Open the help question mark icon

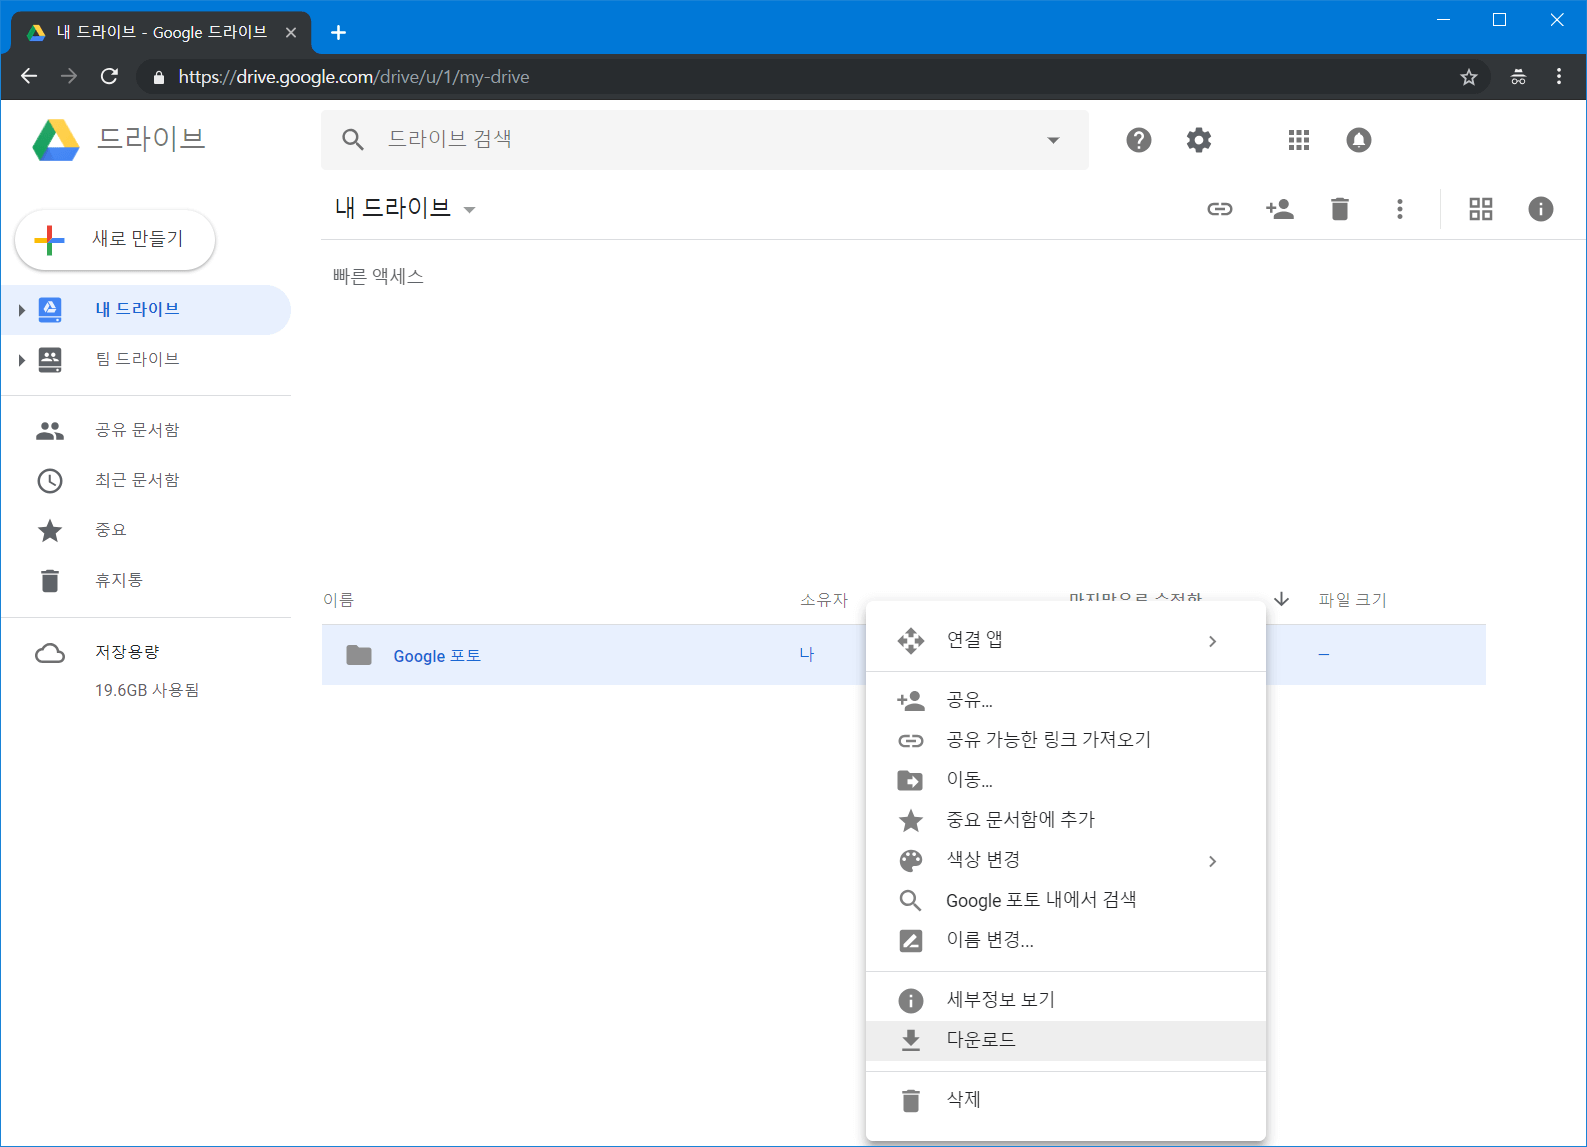pyautogui.click(x=1138, y=140)
